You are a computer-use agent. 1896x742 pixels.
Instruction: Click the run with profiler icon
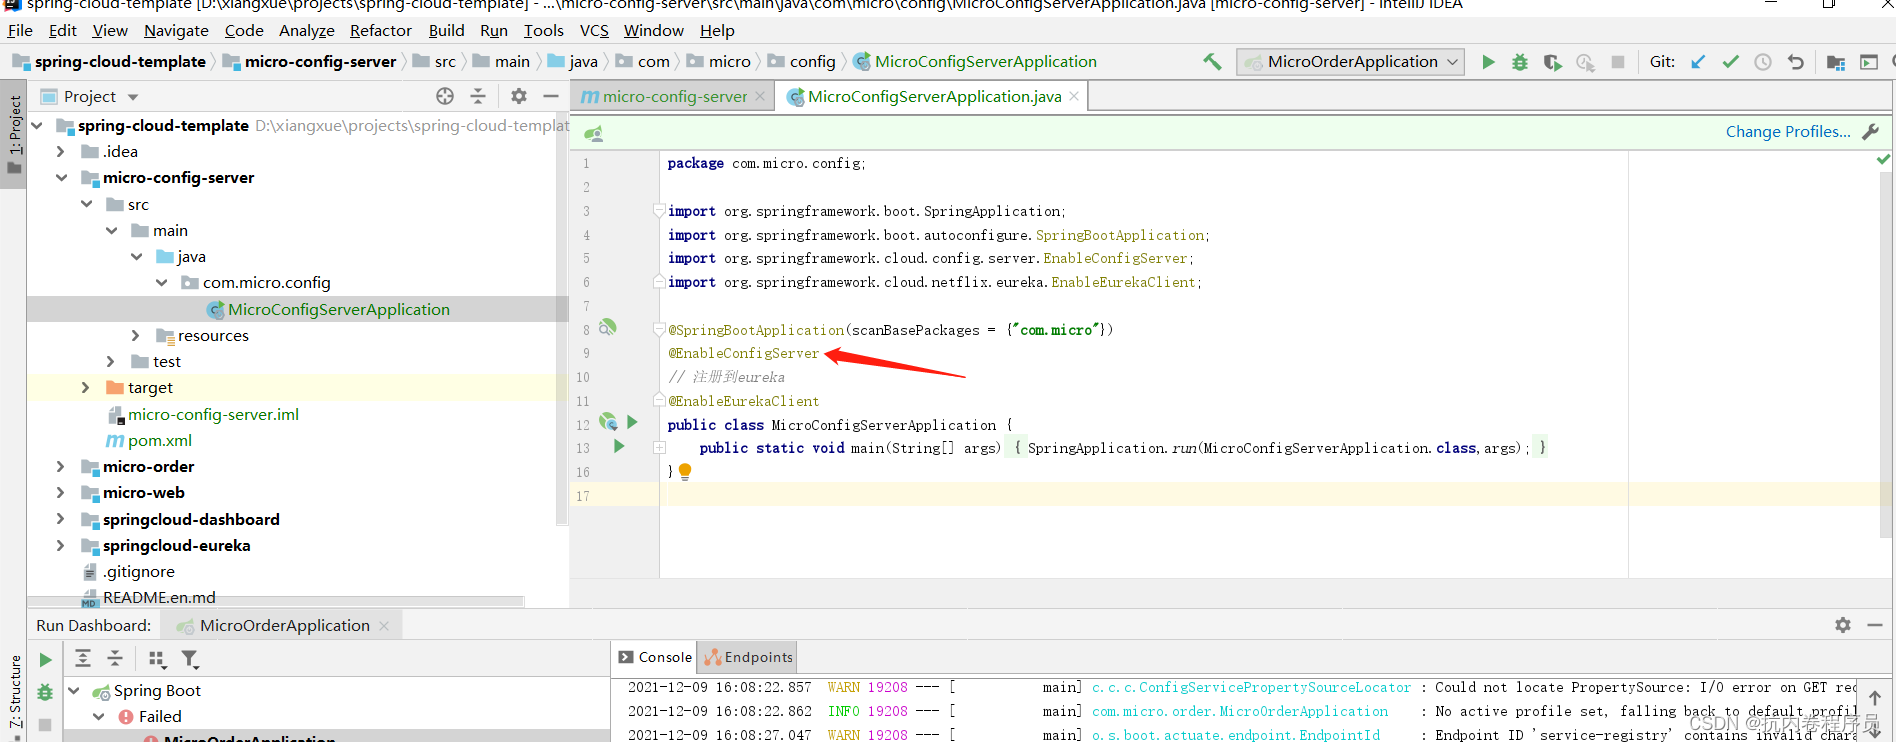pyautogui.click(x=1585, y=62)
